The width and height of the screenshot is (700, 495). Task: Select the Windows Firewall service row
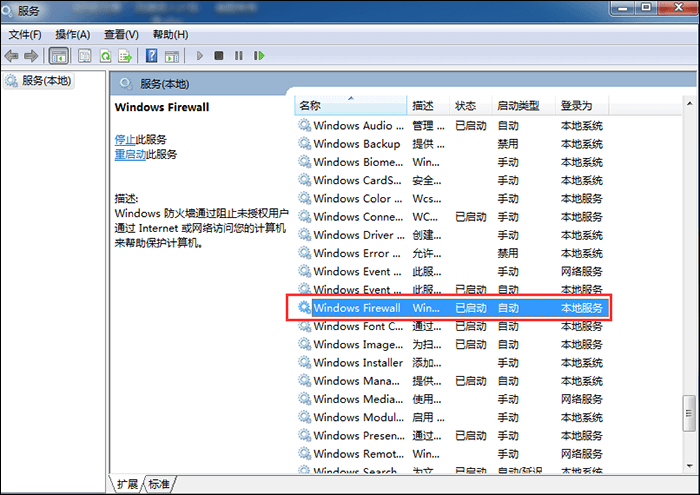[x=452, y=308]
